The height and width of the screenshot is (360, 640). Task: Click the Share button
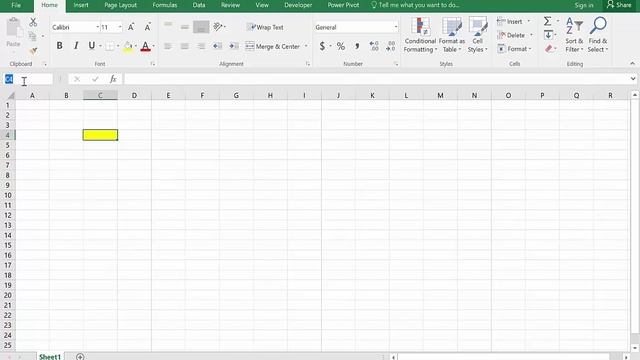pos(619,5)
